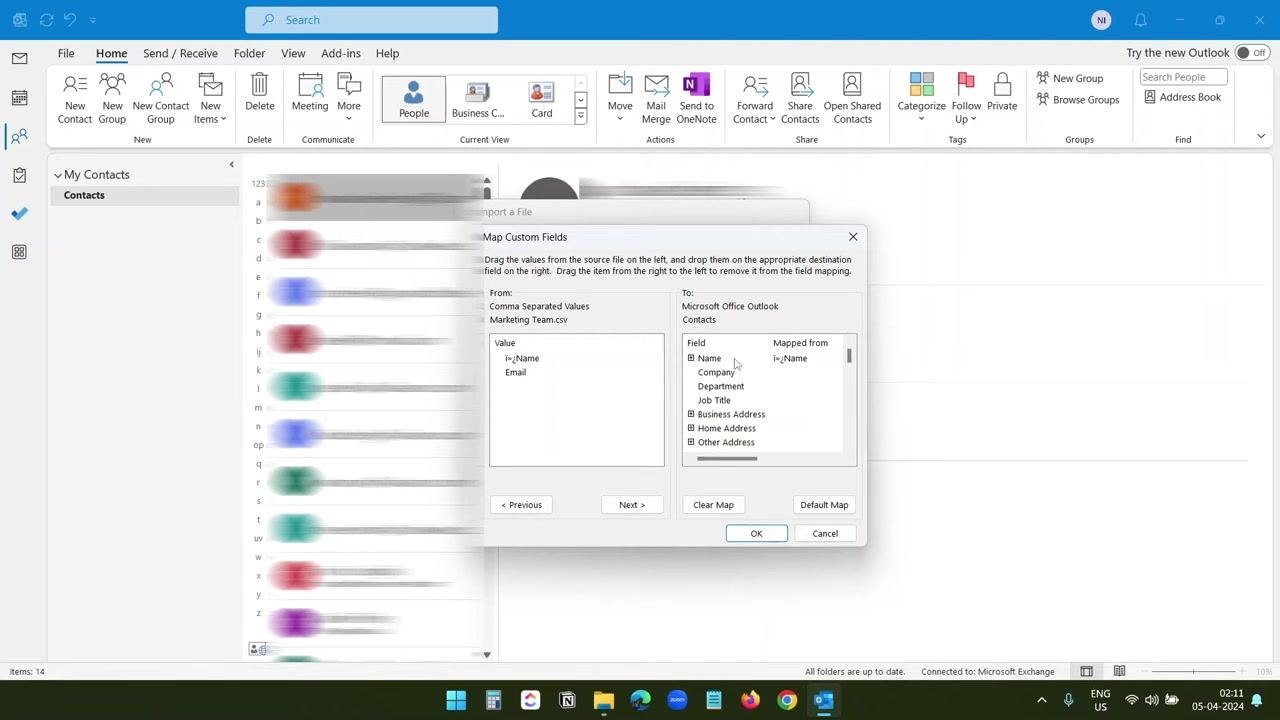
Task: Click New Contact Group icon
Action: coord(160,98)
